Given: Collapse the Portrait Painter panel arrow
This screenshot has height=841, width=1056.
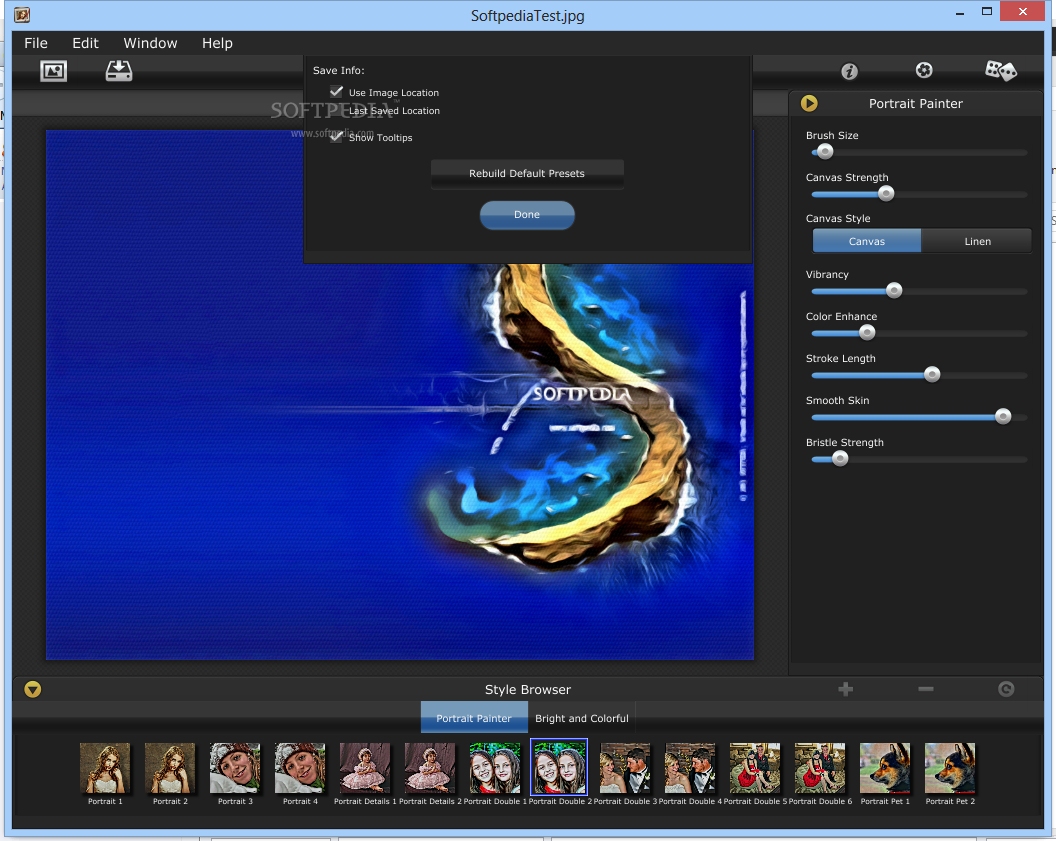Looking at the screenshot, I should coord(809,103).
